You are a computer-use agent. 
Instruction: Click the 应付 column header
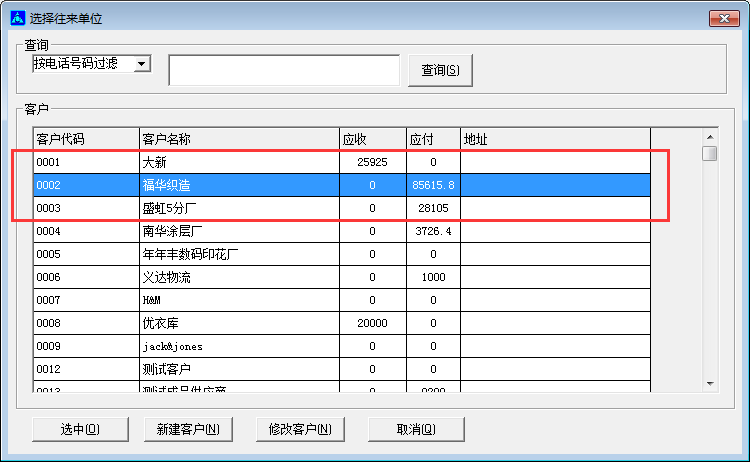(433, 139)
